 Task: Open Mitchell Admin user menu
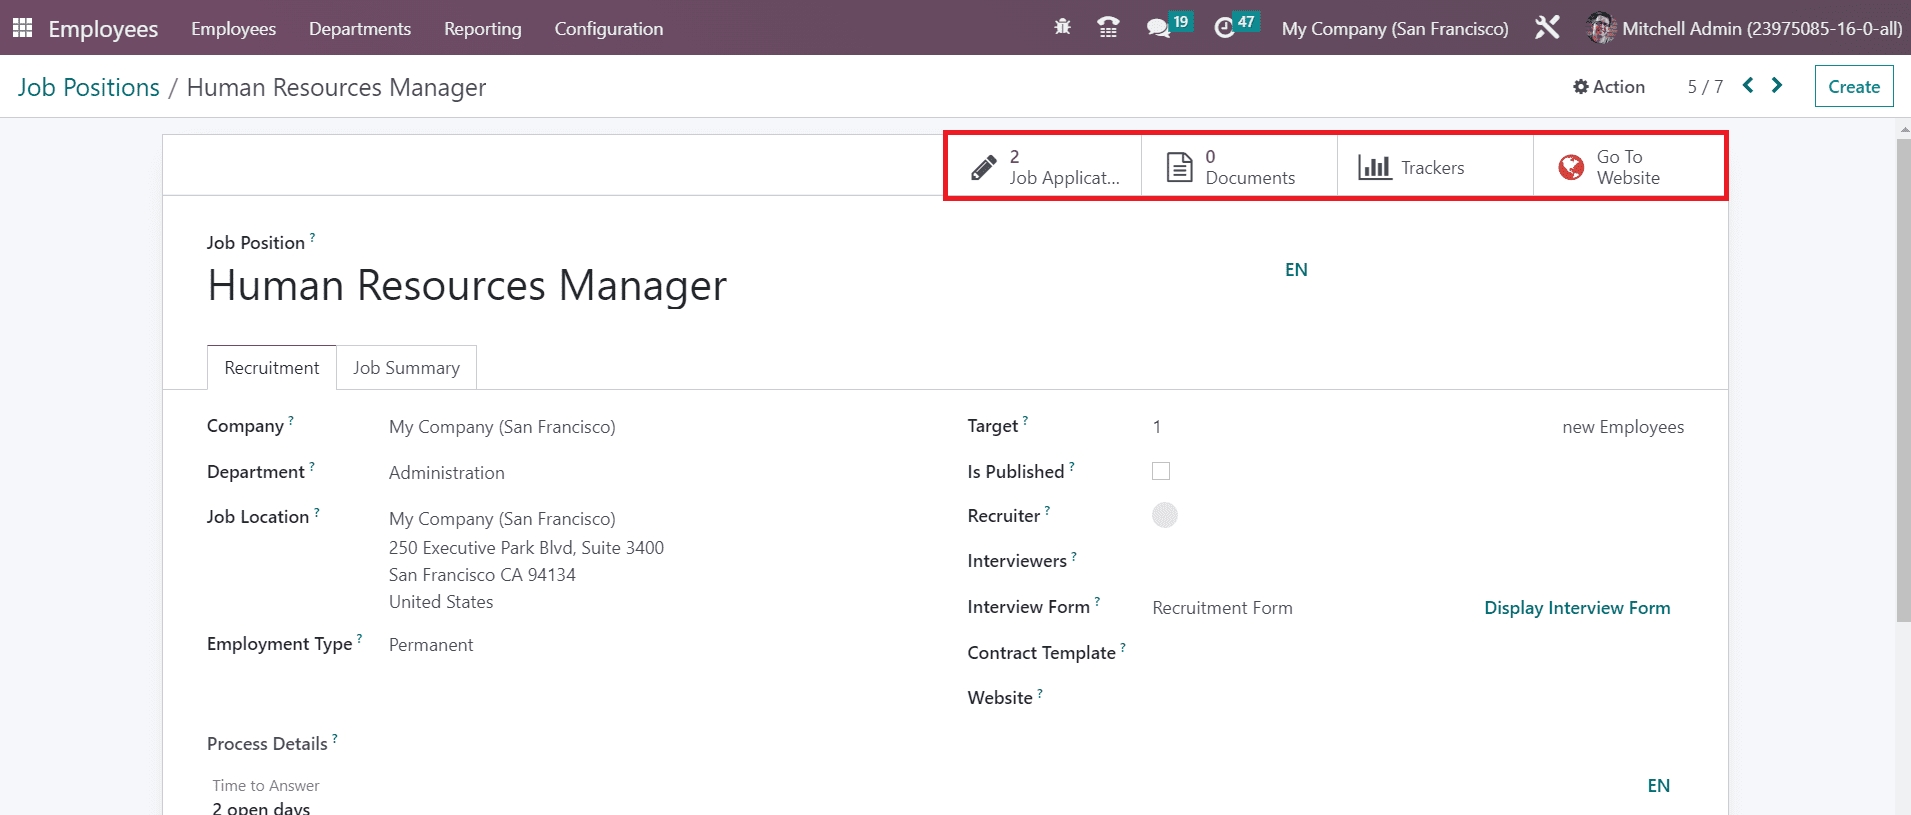click(1745, 29)
